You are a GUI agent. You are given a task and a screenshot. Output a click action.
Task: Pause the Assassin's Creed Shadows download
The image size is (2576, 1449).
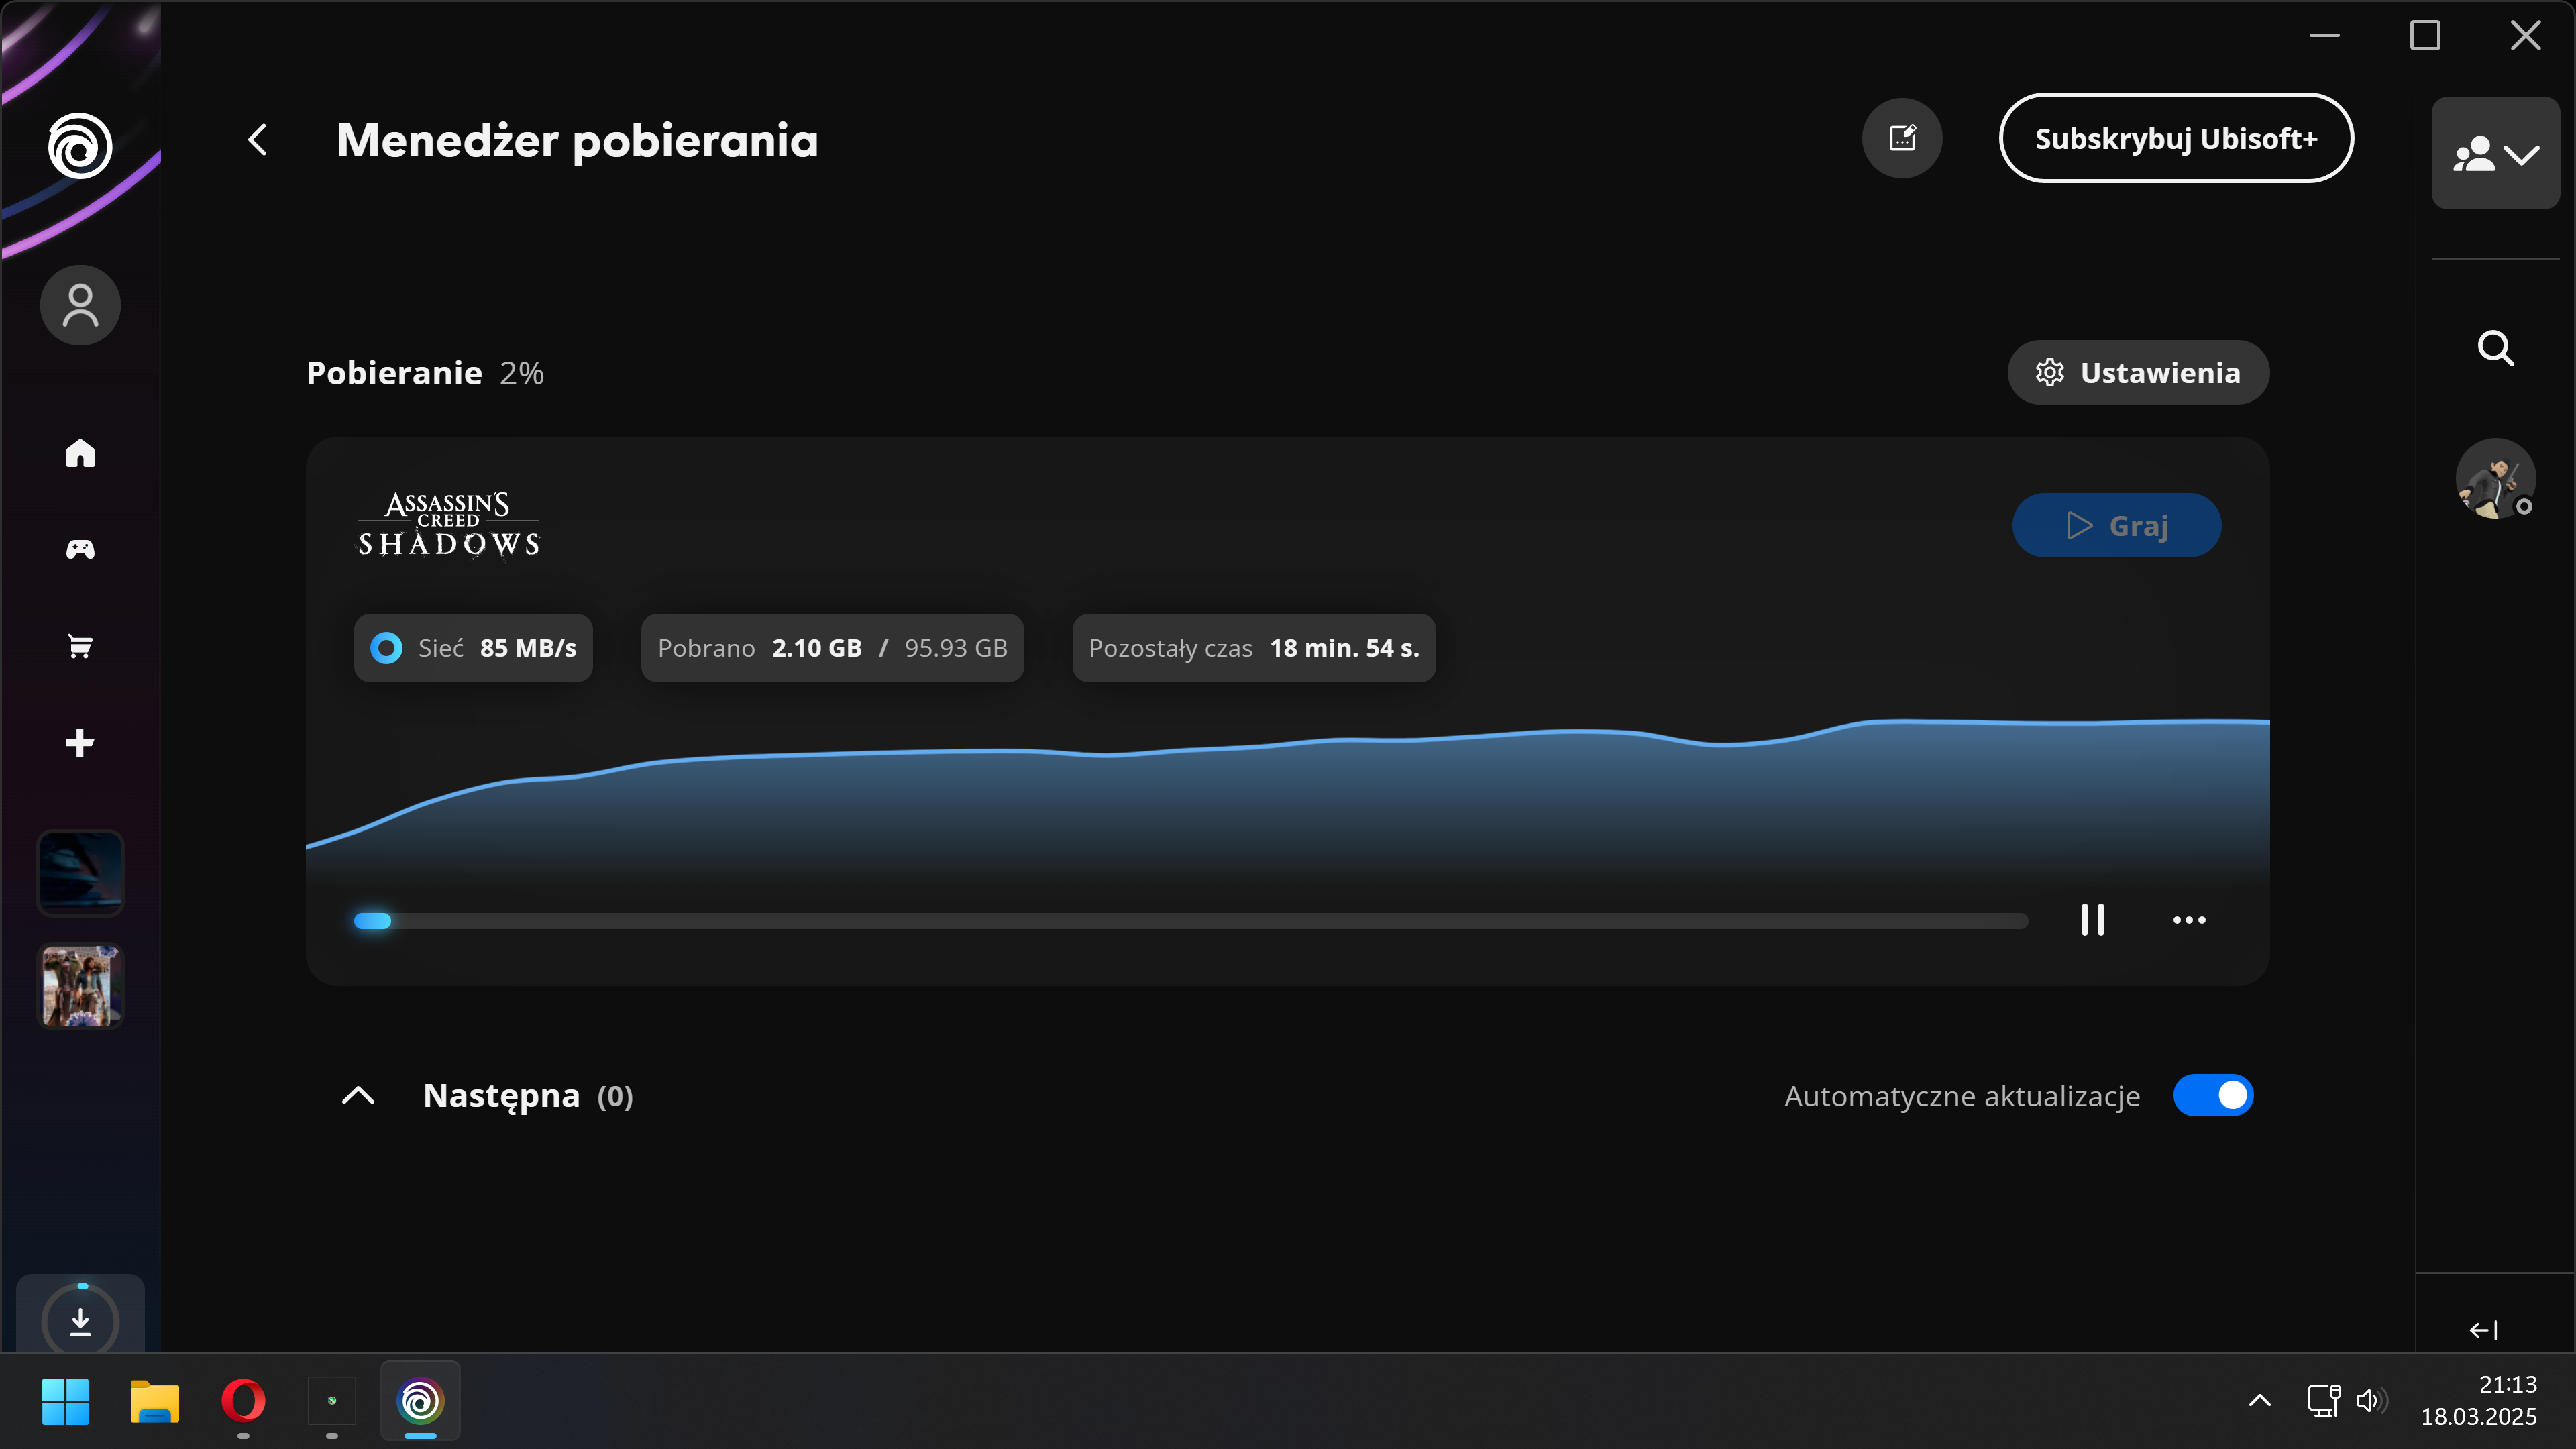2092,920
